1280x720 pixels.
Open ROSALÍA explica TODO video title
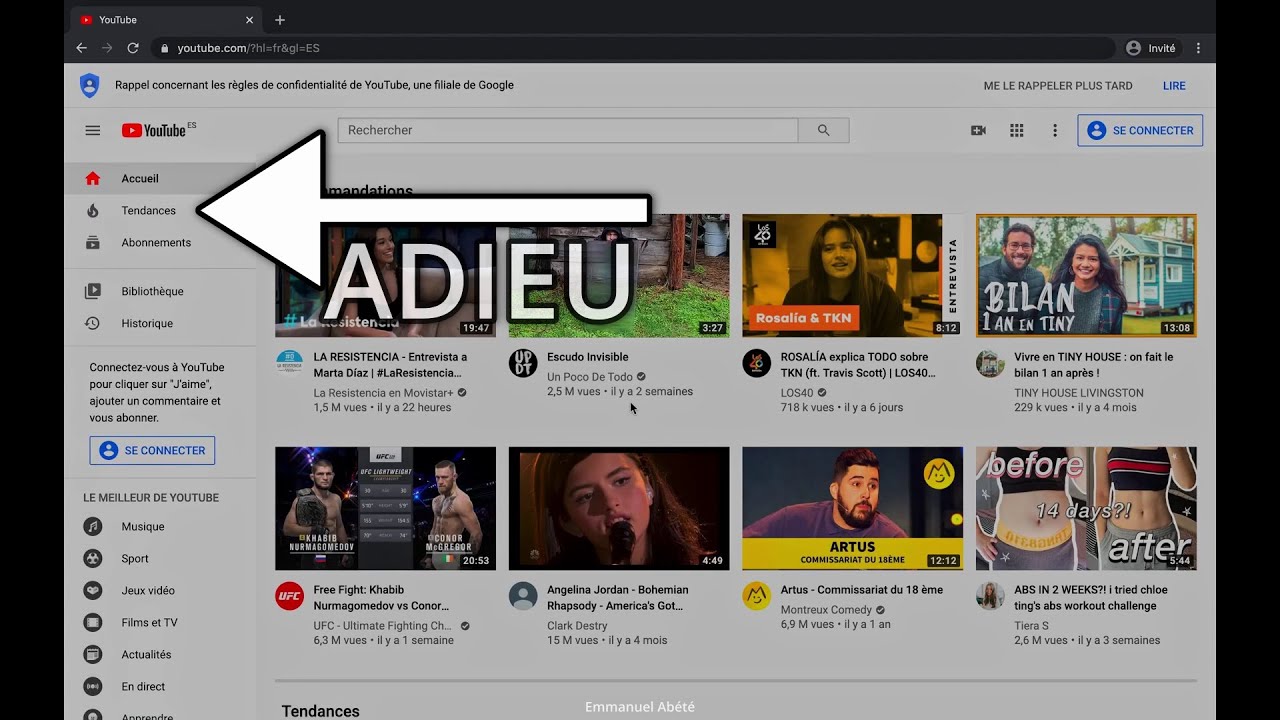click(858, 365)
